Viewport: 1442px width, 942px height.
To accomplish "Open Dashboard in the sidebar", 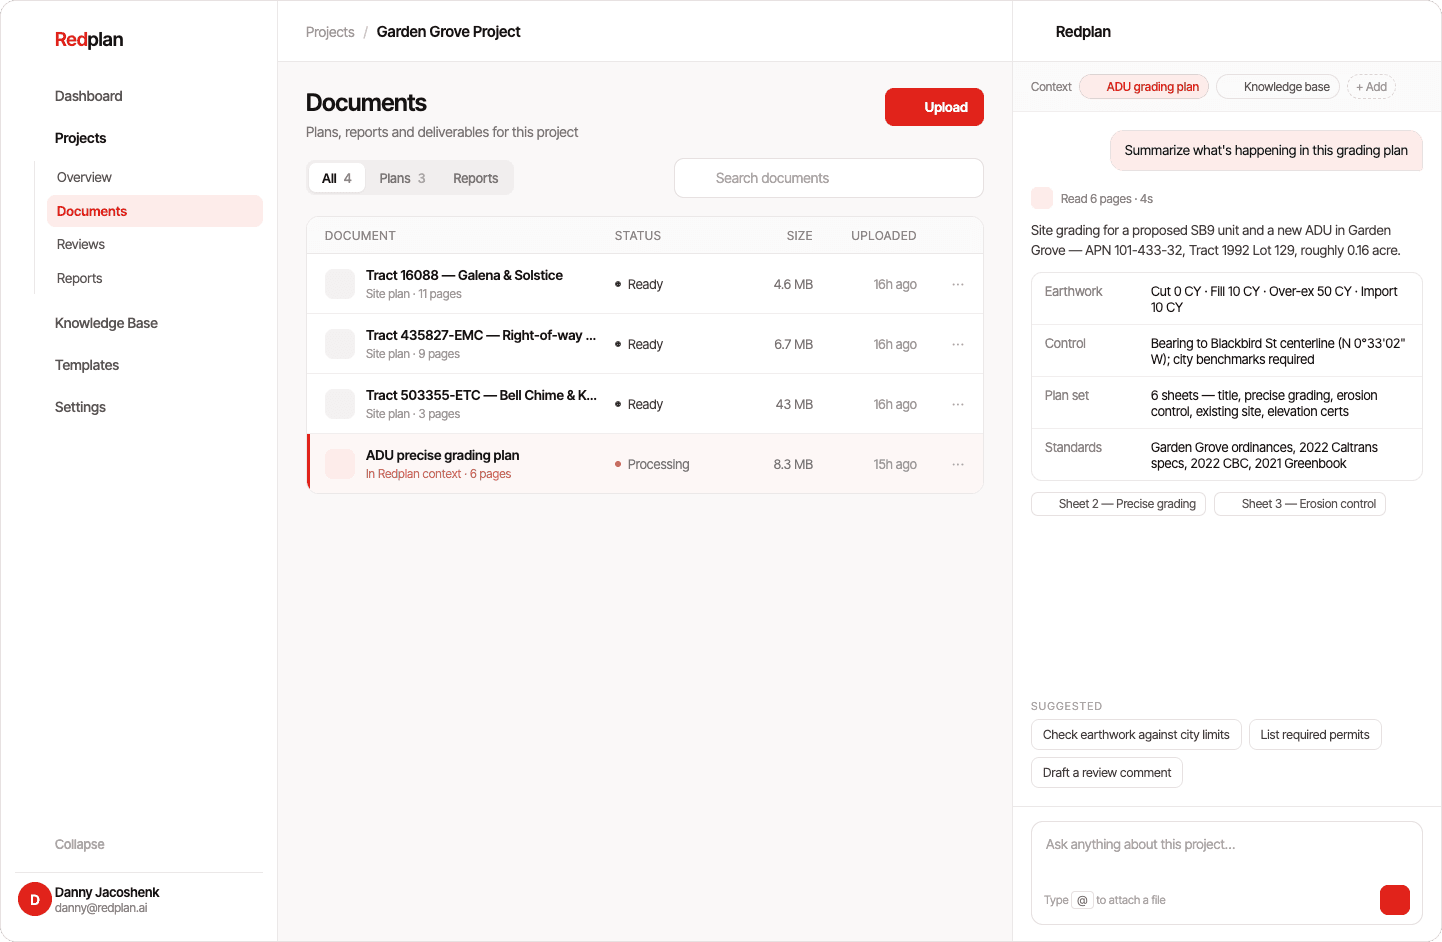I will click(x=89, y=96).
